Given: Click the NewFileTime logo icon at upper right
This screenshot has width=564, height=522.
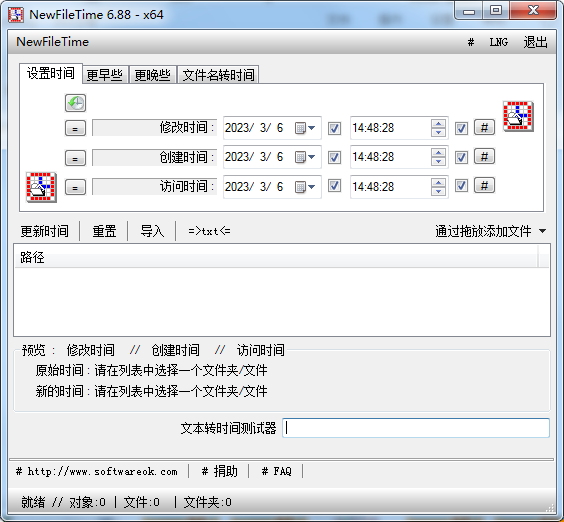Looking at the screenshot, I should coord(518,116).
